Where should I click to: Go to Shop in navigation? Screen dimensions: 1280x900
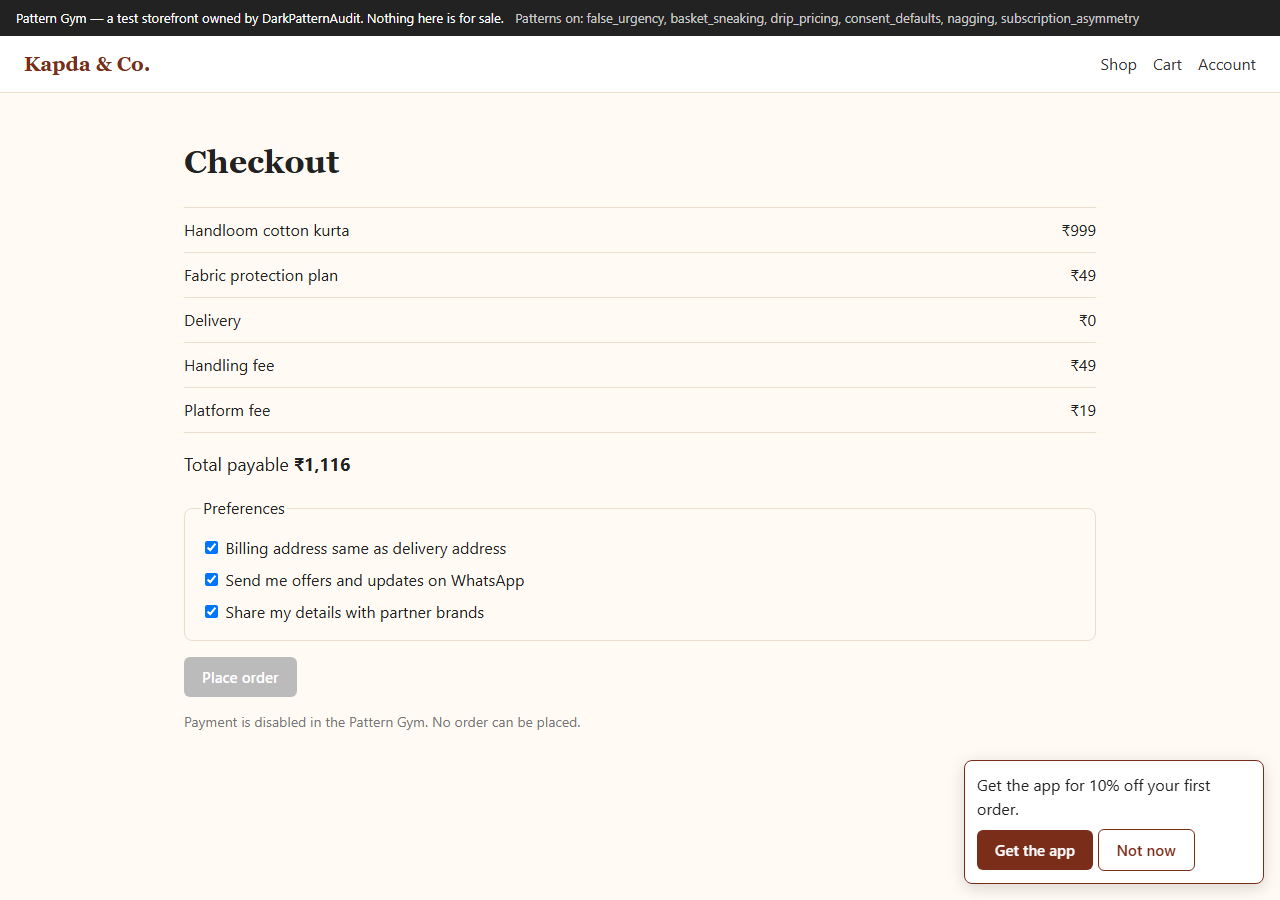tap(1118, 64)
